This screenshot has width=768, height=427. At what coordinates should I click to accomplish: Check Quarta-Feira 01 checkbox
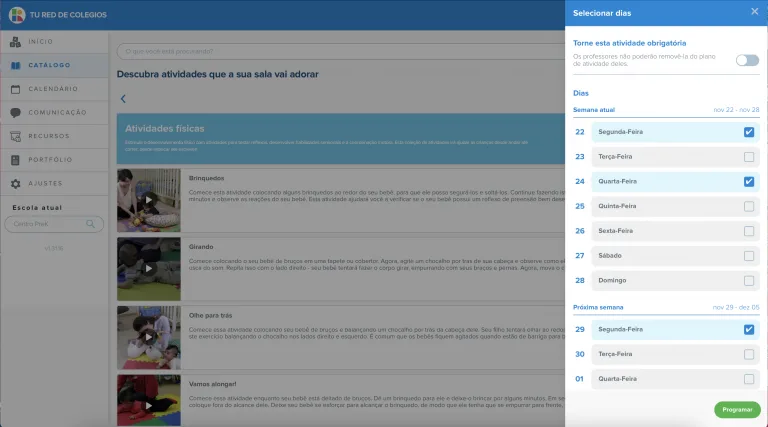click(749, 379)
